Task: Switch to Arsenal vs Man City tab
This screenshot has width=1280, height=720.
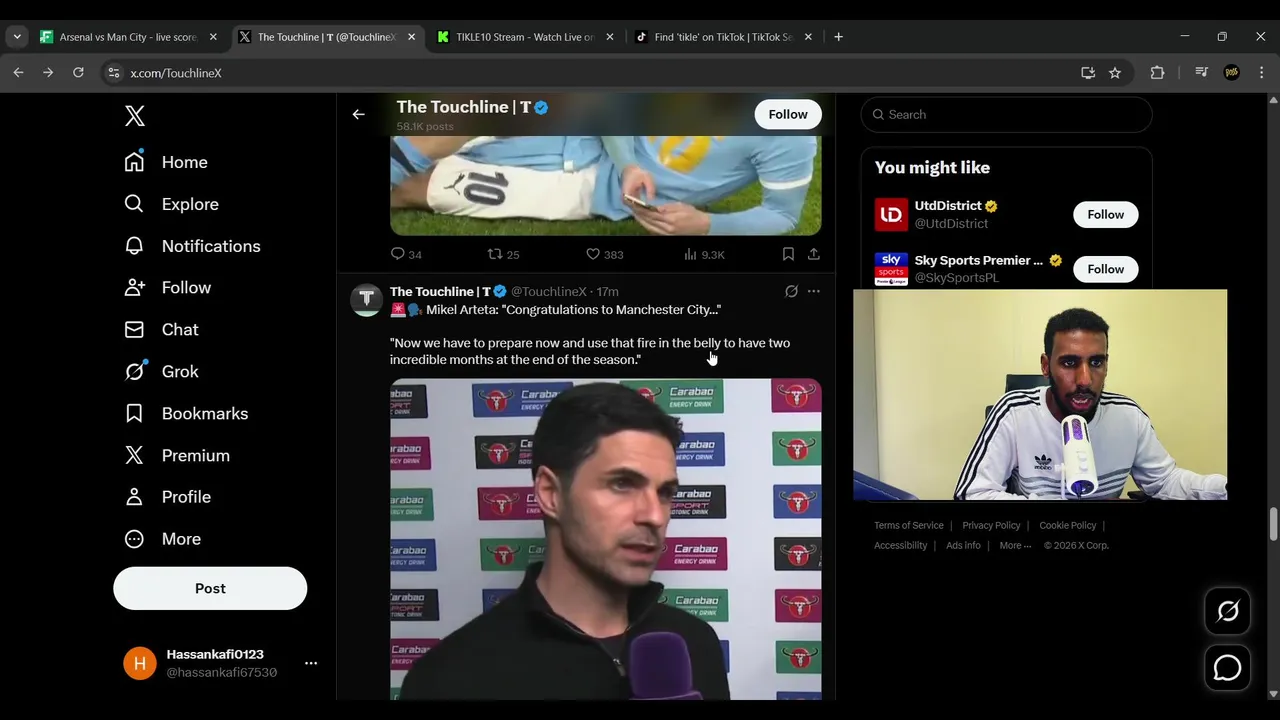Action: coord(129,37)
